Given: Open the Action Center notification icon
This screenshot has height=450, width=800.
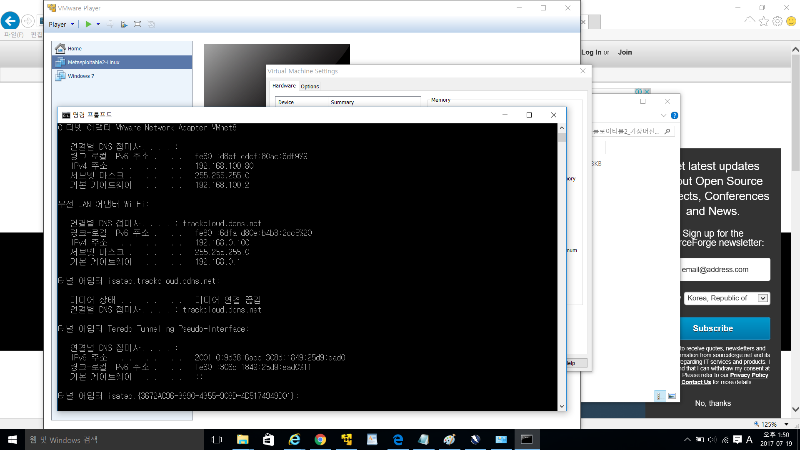Looking at the screenshot, I should tap(737, 439).
